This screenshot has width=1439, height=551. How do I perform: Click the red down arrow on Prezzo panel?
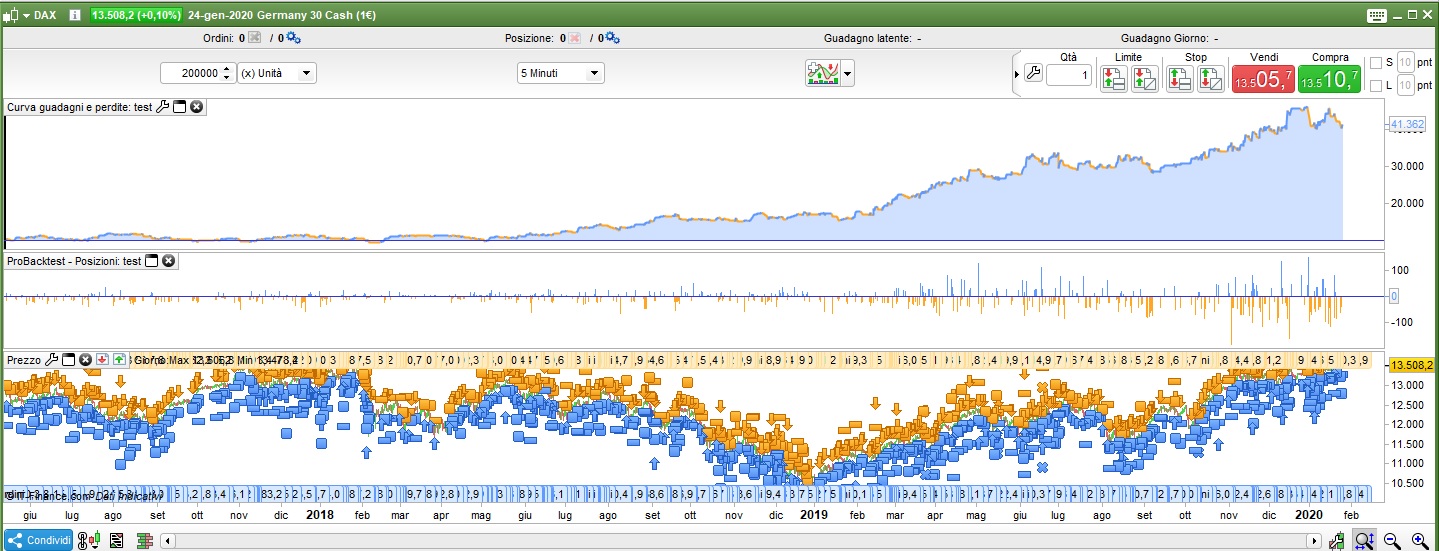103,359
